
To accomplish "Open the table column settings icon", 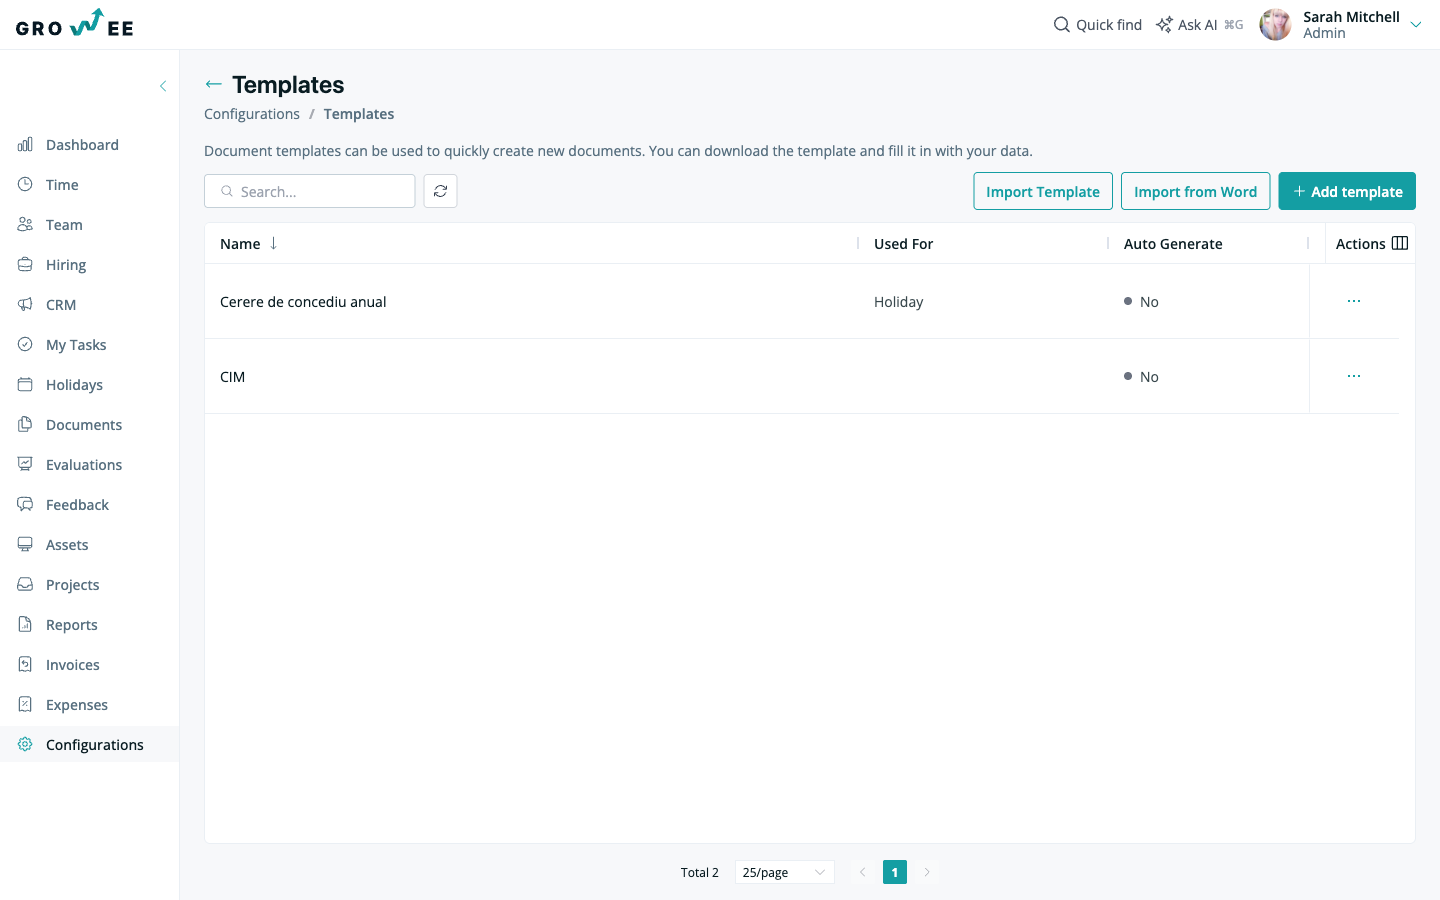I will coord(1400,243).
